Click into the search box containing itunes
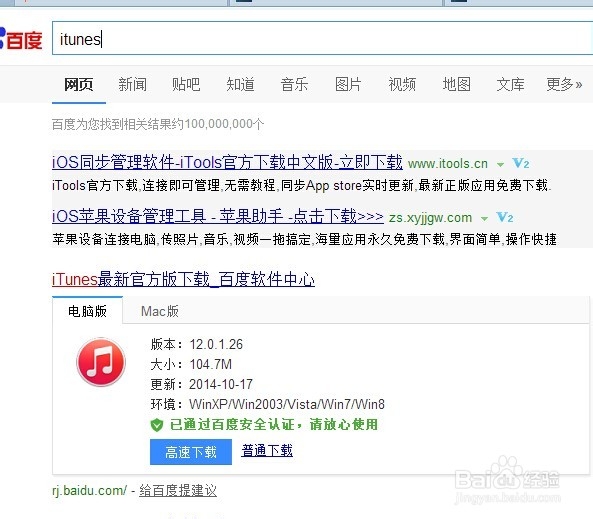The width and height of the screenshot is (593, 519). click(x=322, y=38)
